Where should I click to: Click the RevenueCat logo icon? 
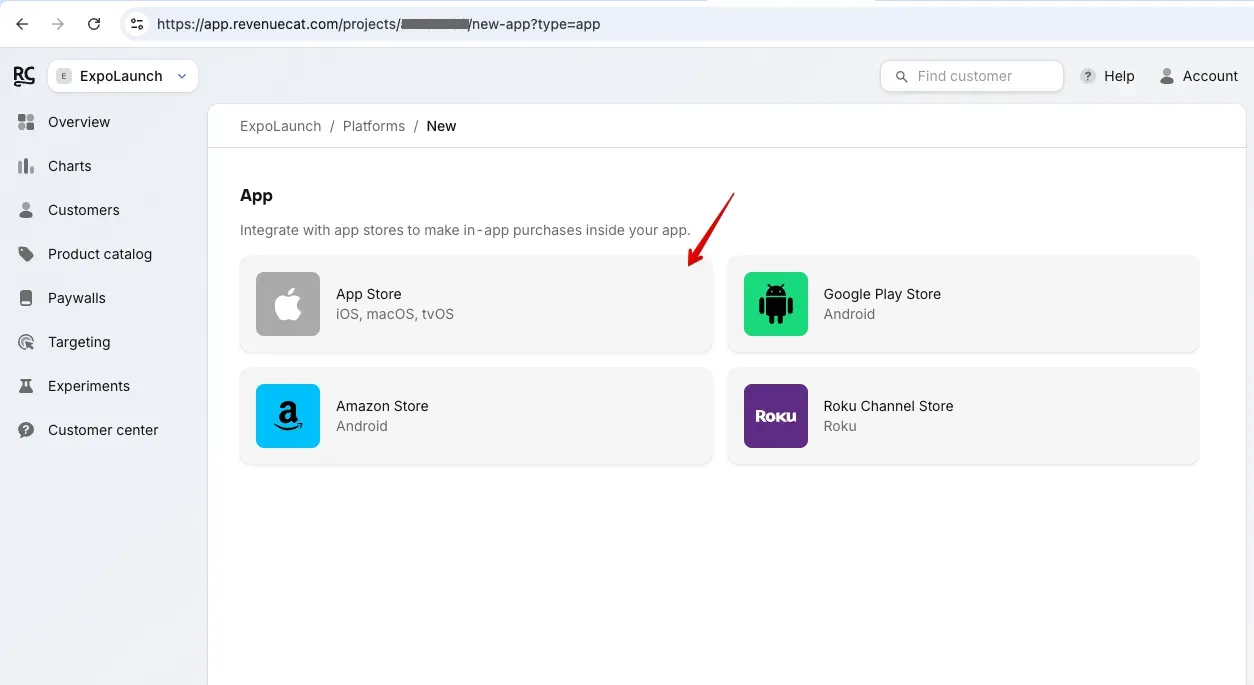click(24, 76)
